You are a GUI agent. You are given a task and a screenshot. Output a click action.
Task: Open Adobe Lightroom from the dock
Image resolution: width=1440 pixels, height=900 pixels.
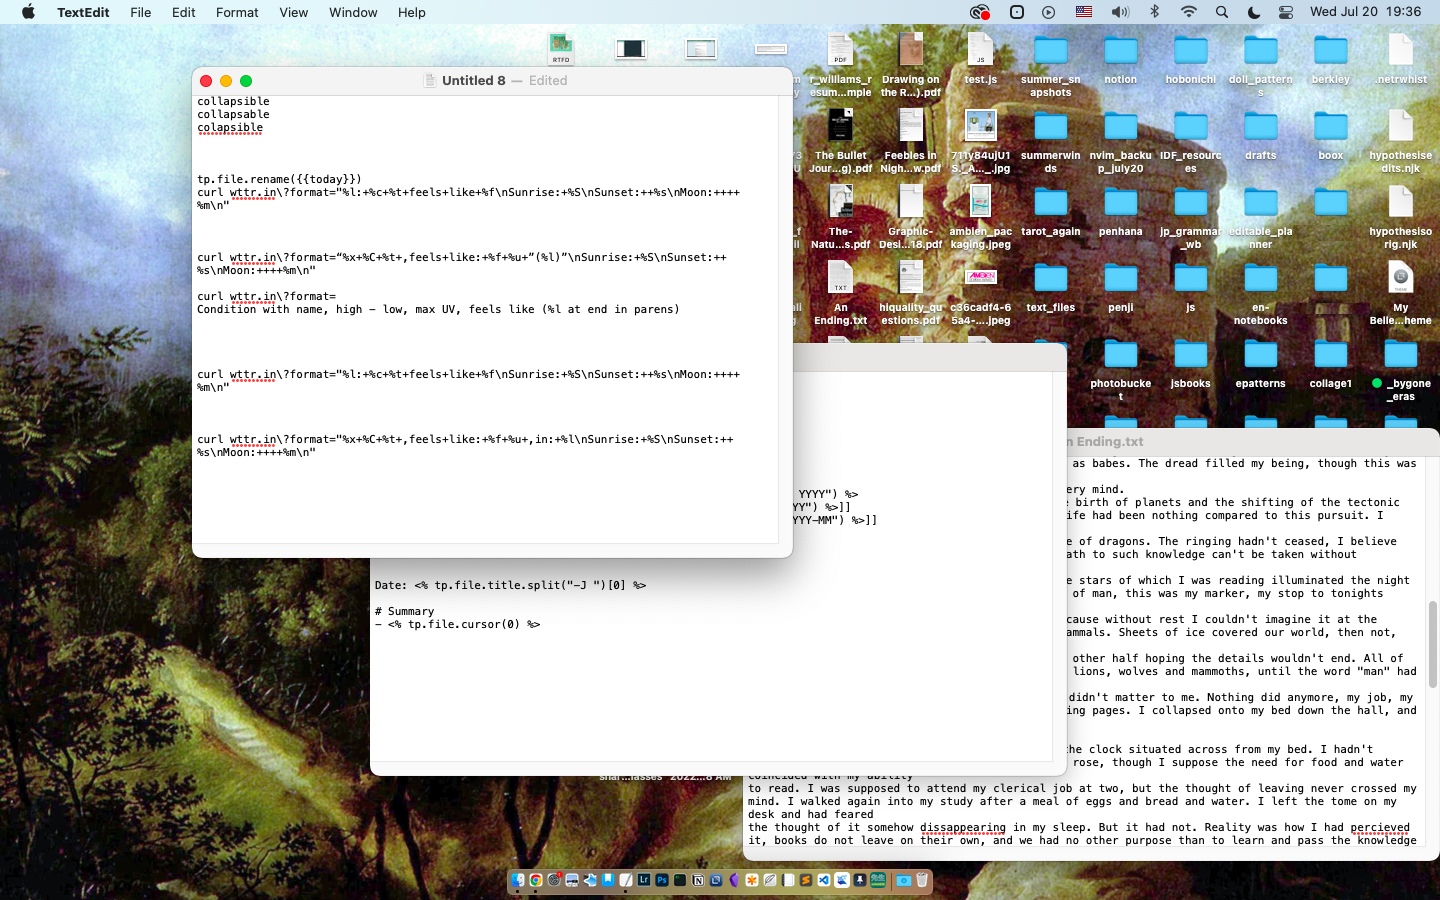(643, 880)
